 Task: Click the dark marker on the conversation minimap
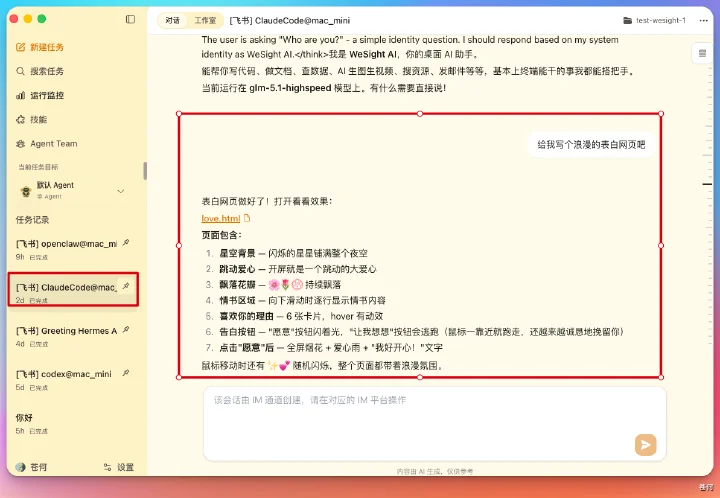(x=707, y=185)
